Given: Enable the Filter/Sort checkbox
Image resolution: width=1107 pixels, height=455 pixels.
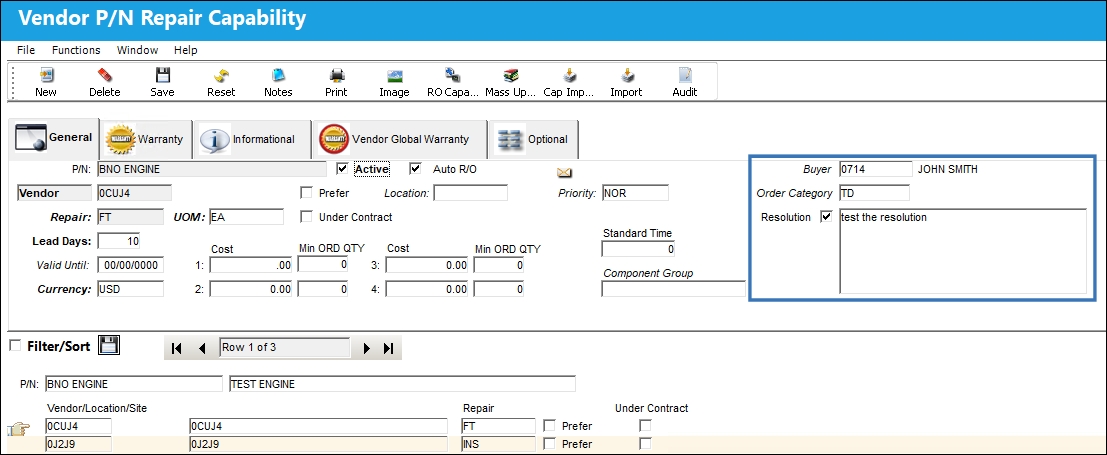Looking at the screenshot, I should (x=14, y=345).
